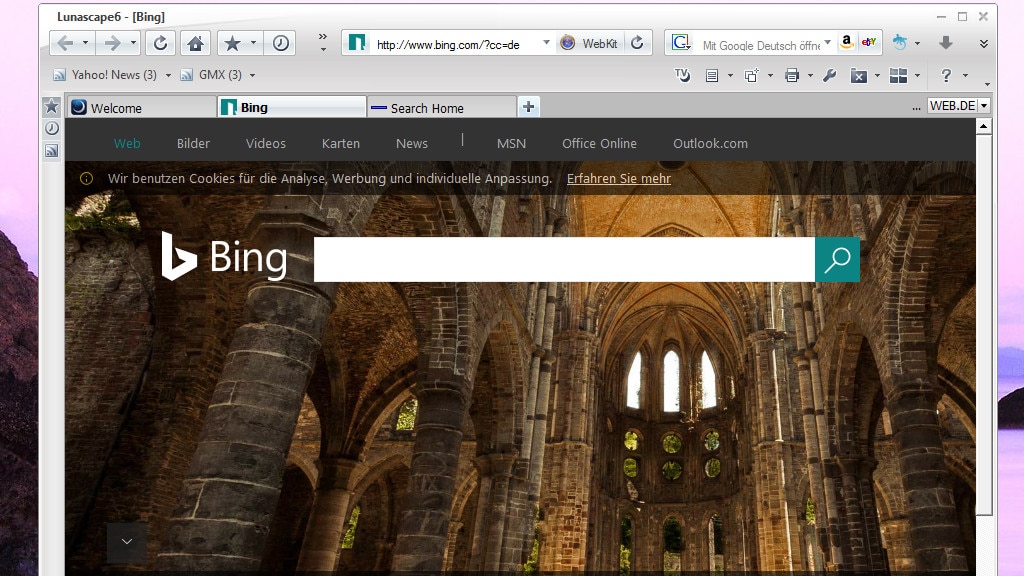Open News in Bing navigation

411,144
